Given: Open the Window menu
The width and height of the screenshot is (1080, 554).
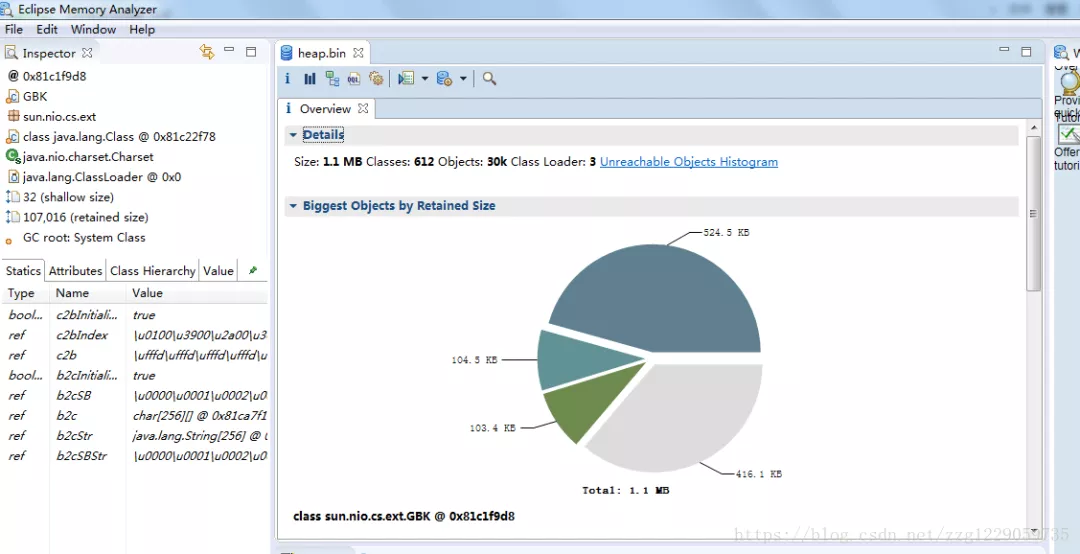Looking at the screenshot, I should [94, 30].
